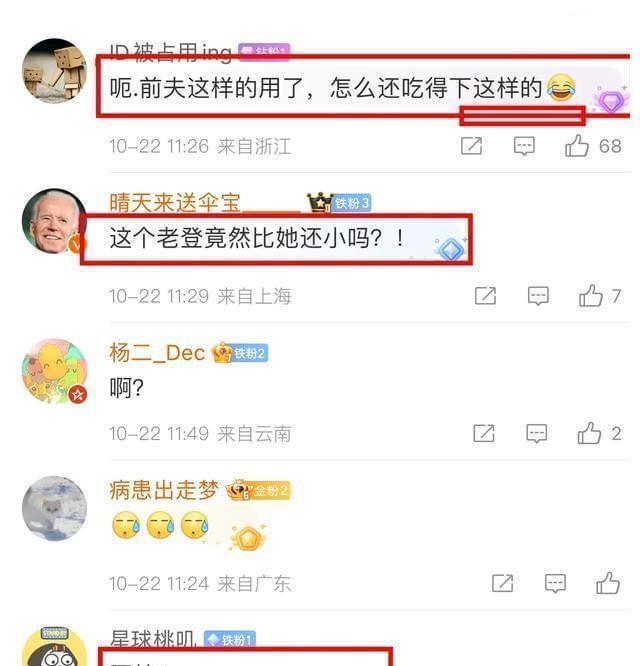Like 病患出走梦's emoji comment
This screenshot has height=666, width=640.
click(x=608, y=583)
